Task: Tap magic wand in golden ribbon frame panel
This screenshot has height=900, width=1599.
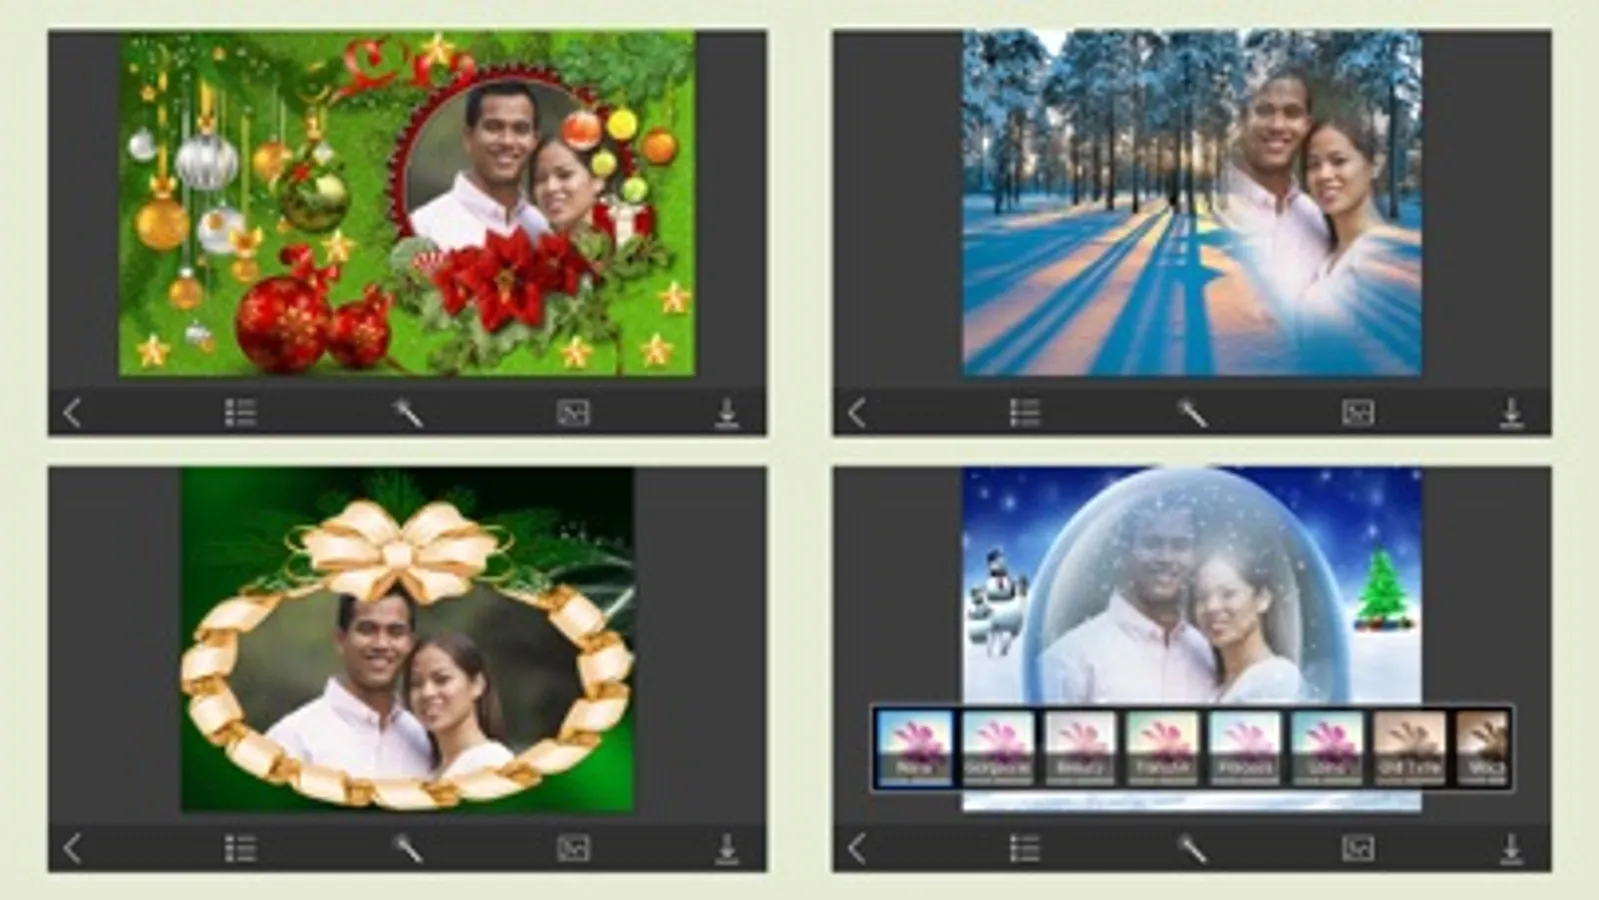Action: click(407, 848)
